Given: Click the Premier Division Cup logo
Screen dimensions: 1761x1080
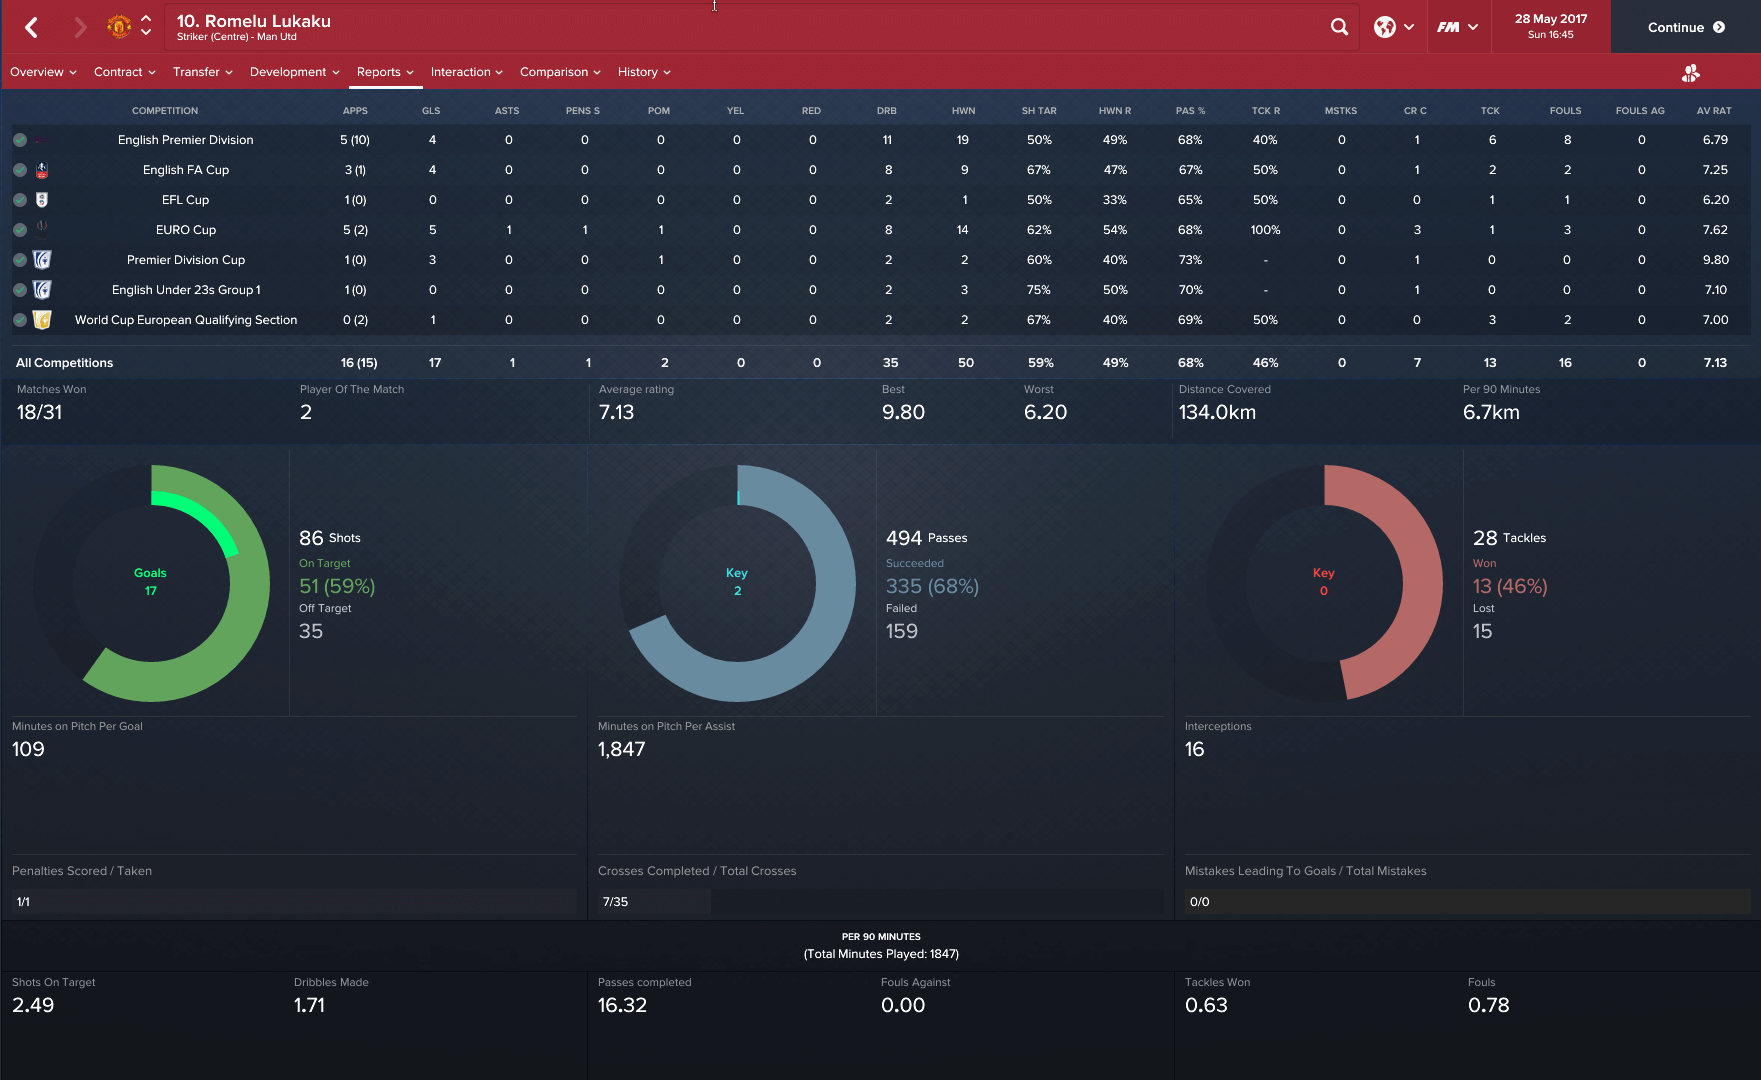Looking at the screenshot, I should (42, 260).
